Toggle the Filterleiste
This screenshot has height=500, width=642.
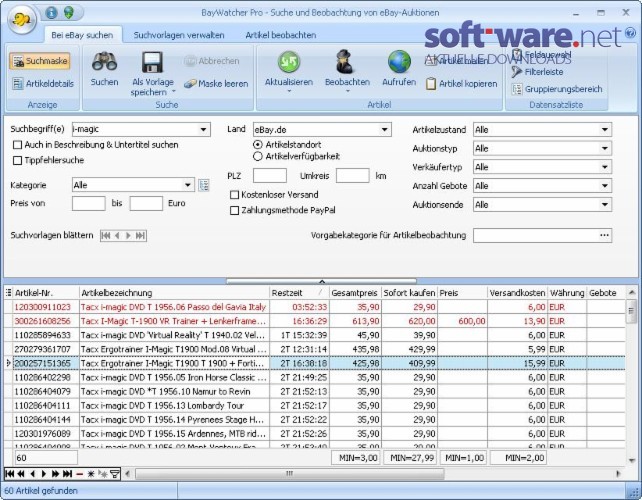[x=537, y=72]
